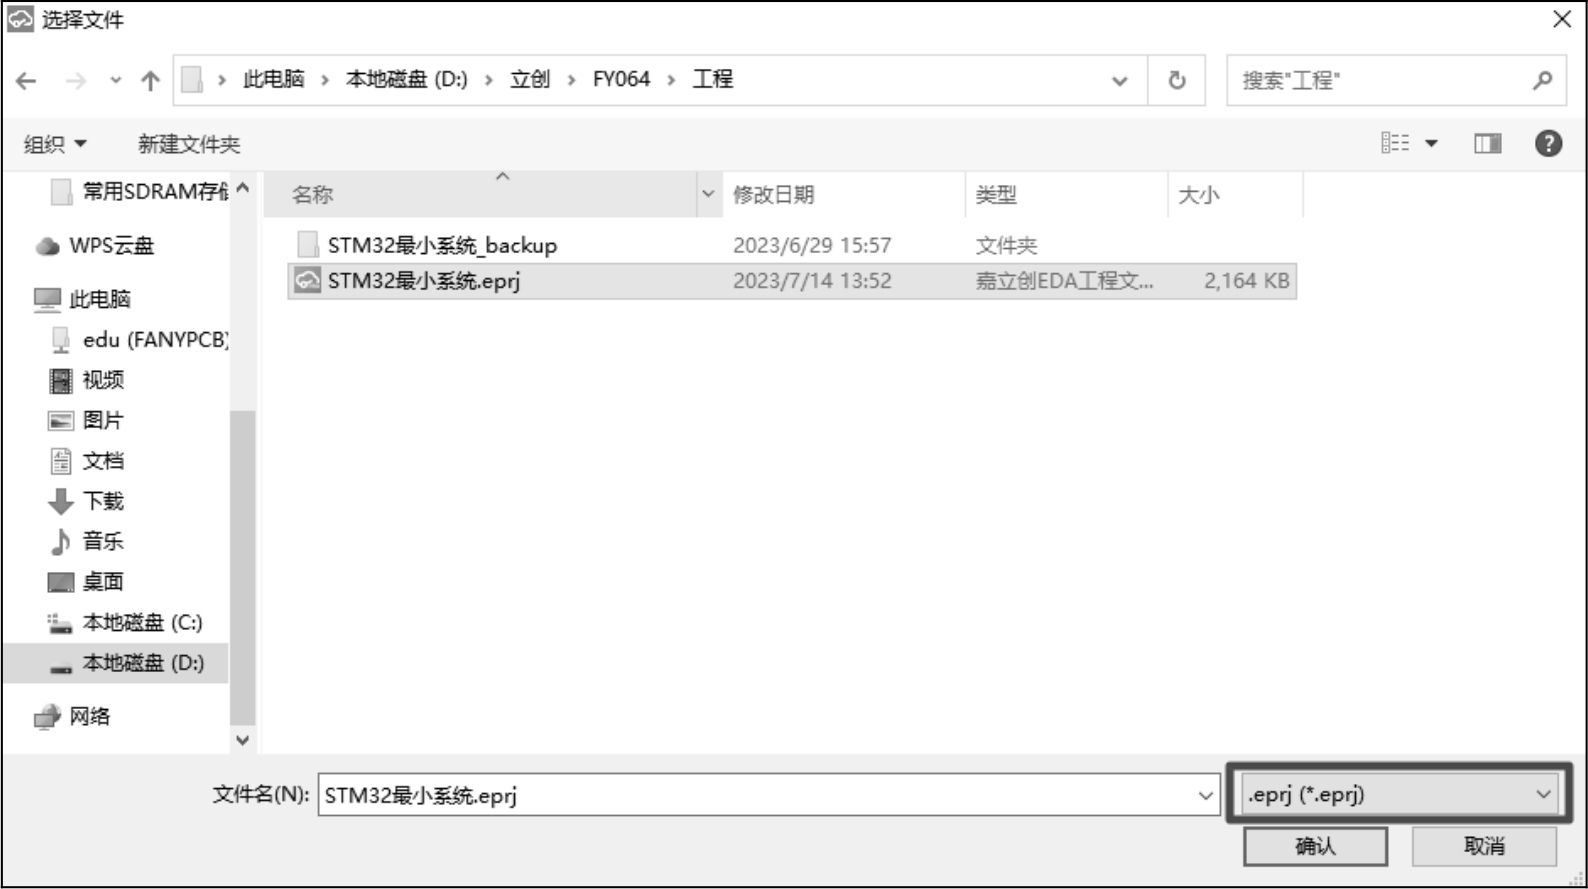Expand the recent locations dropdown arrow

coord(116,81)
